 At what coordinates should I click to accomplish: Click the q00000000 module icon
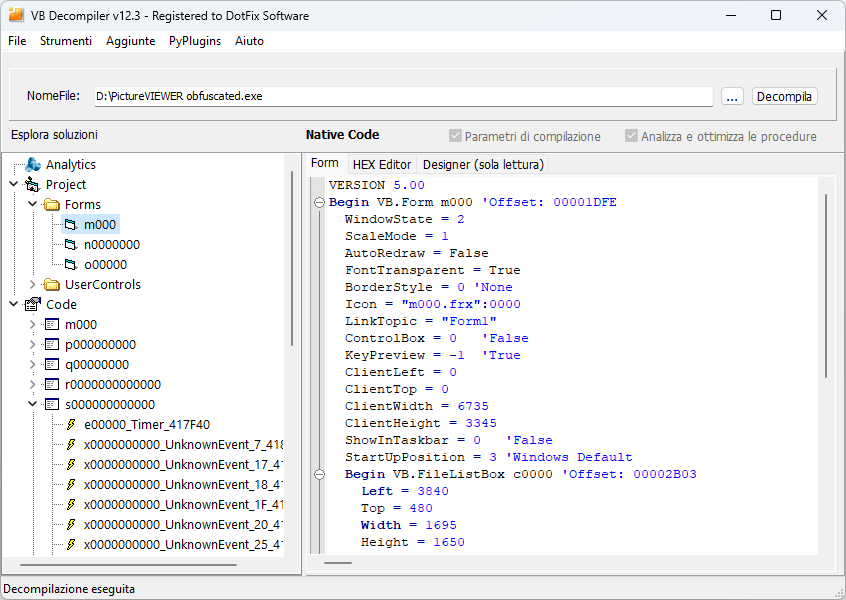pos(52,364)
